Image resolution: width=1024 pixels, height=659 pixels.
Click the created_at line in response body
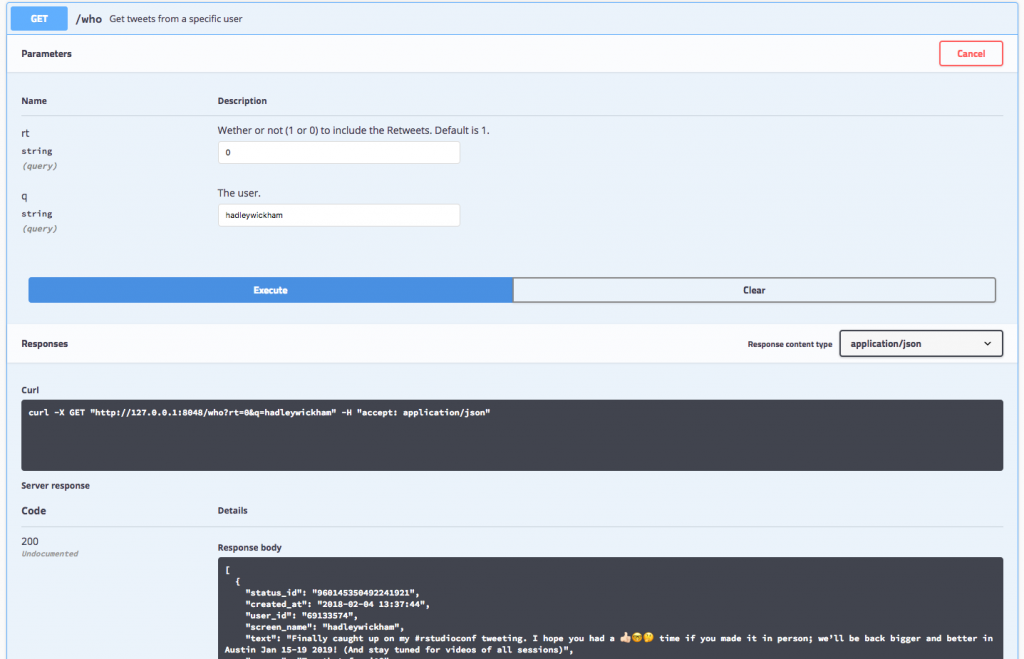[x=338, y=604]
